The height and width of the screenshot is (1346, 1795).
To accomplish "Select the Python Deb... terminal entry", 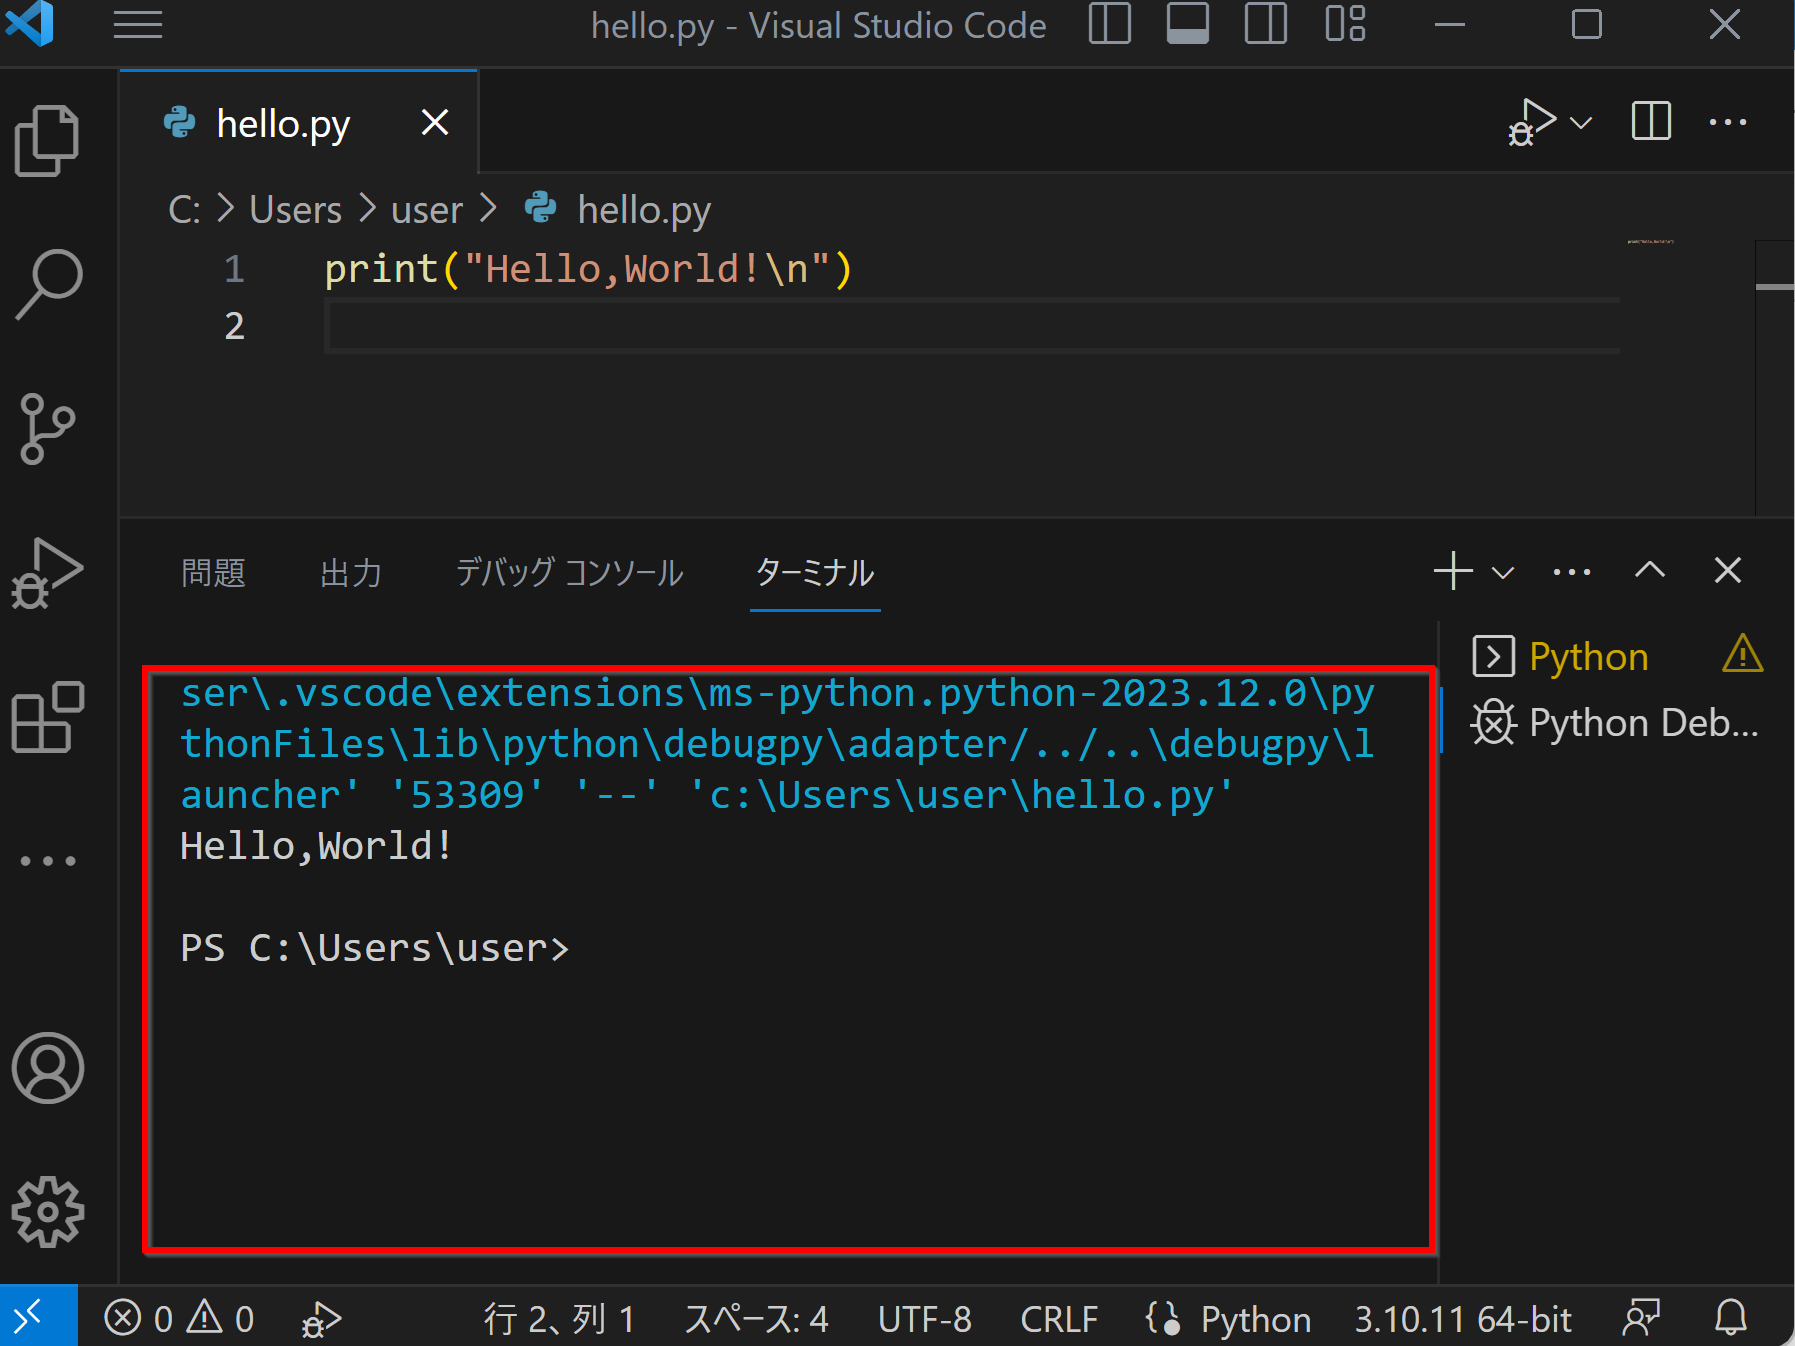I will point(1614,723).
